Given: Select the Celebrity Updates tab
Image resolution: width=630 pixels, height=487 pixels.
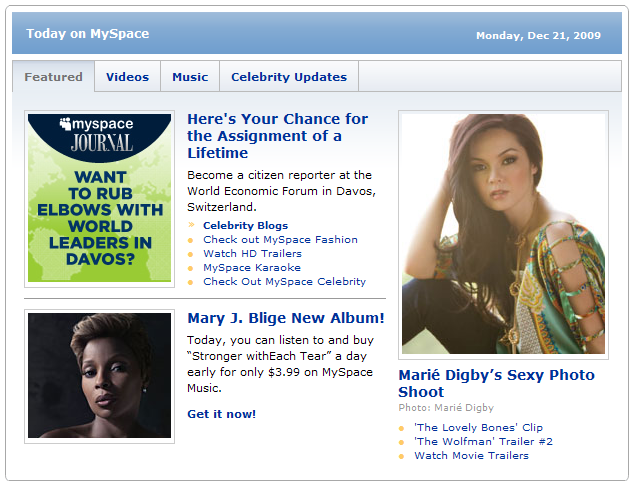Looking at the screenshot, I should (289, 77).
